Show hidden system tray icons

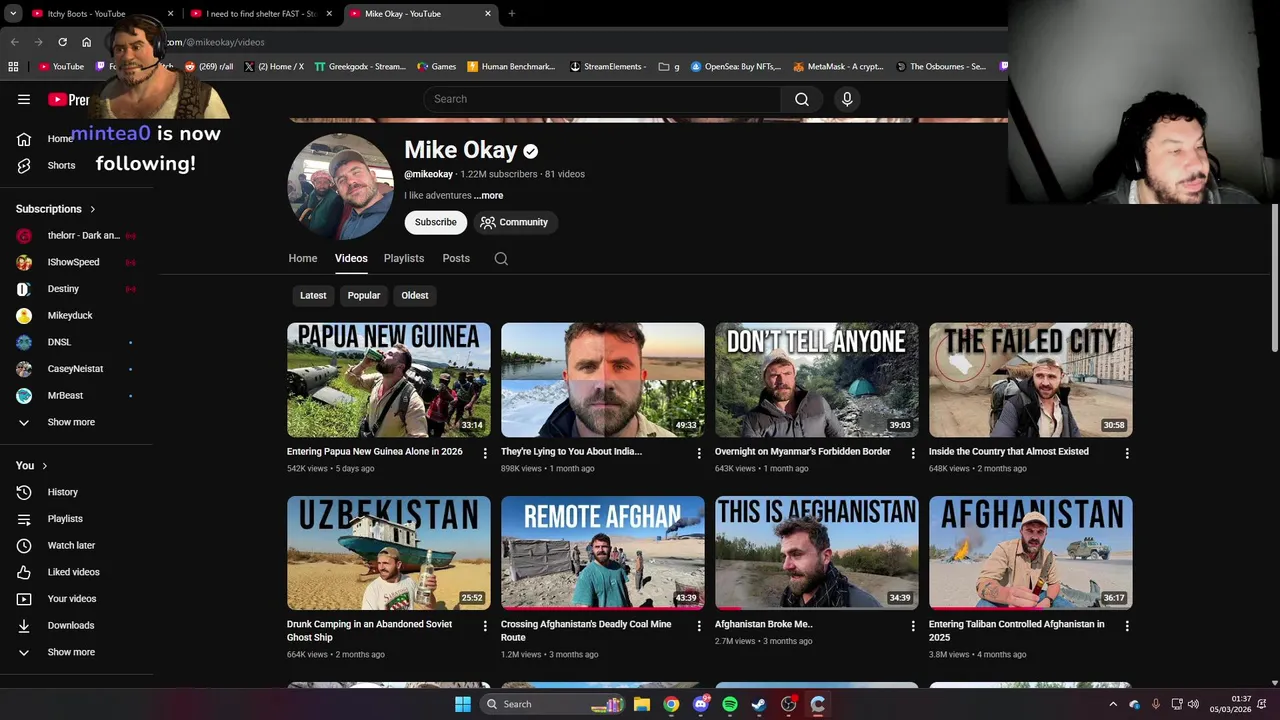pos(1113,704)
